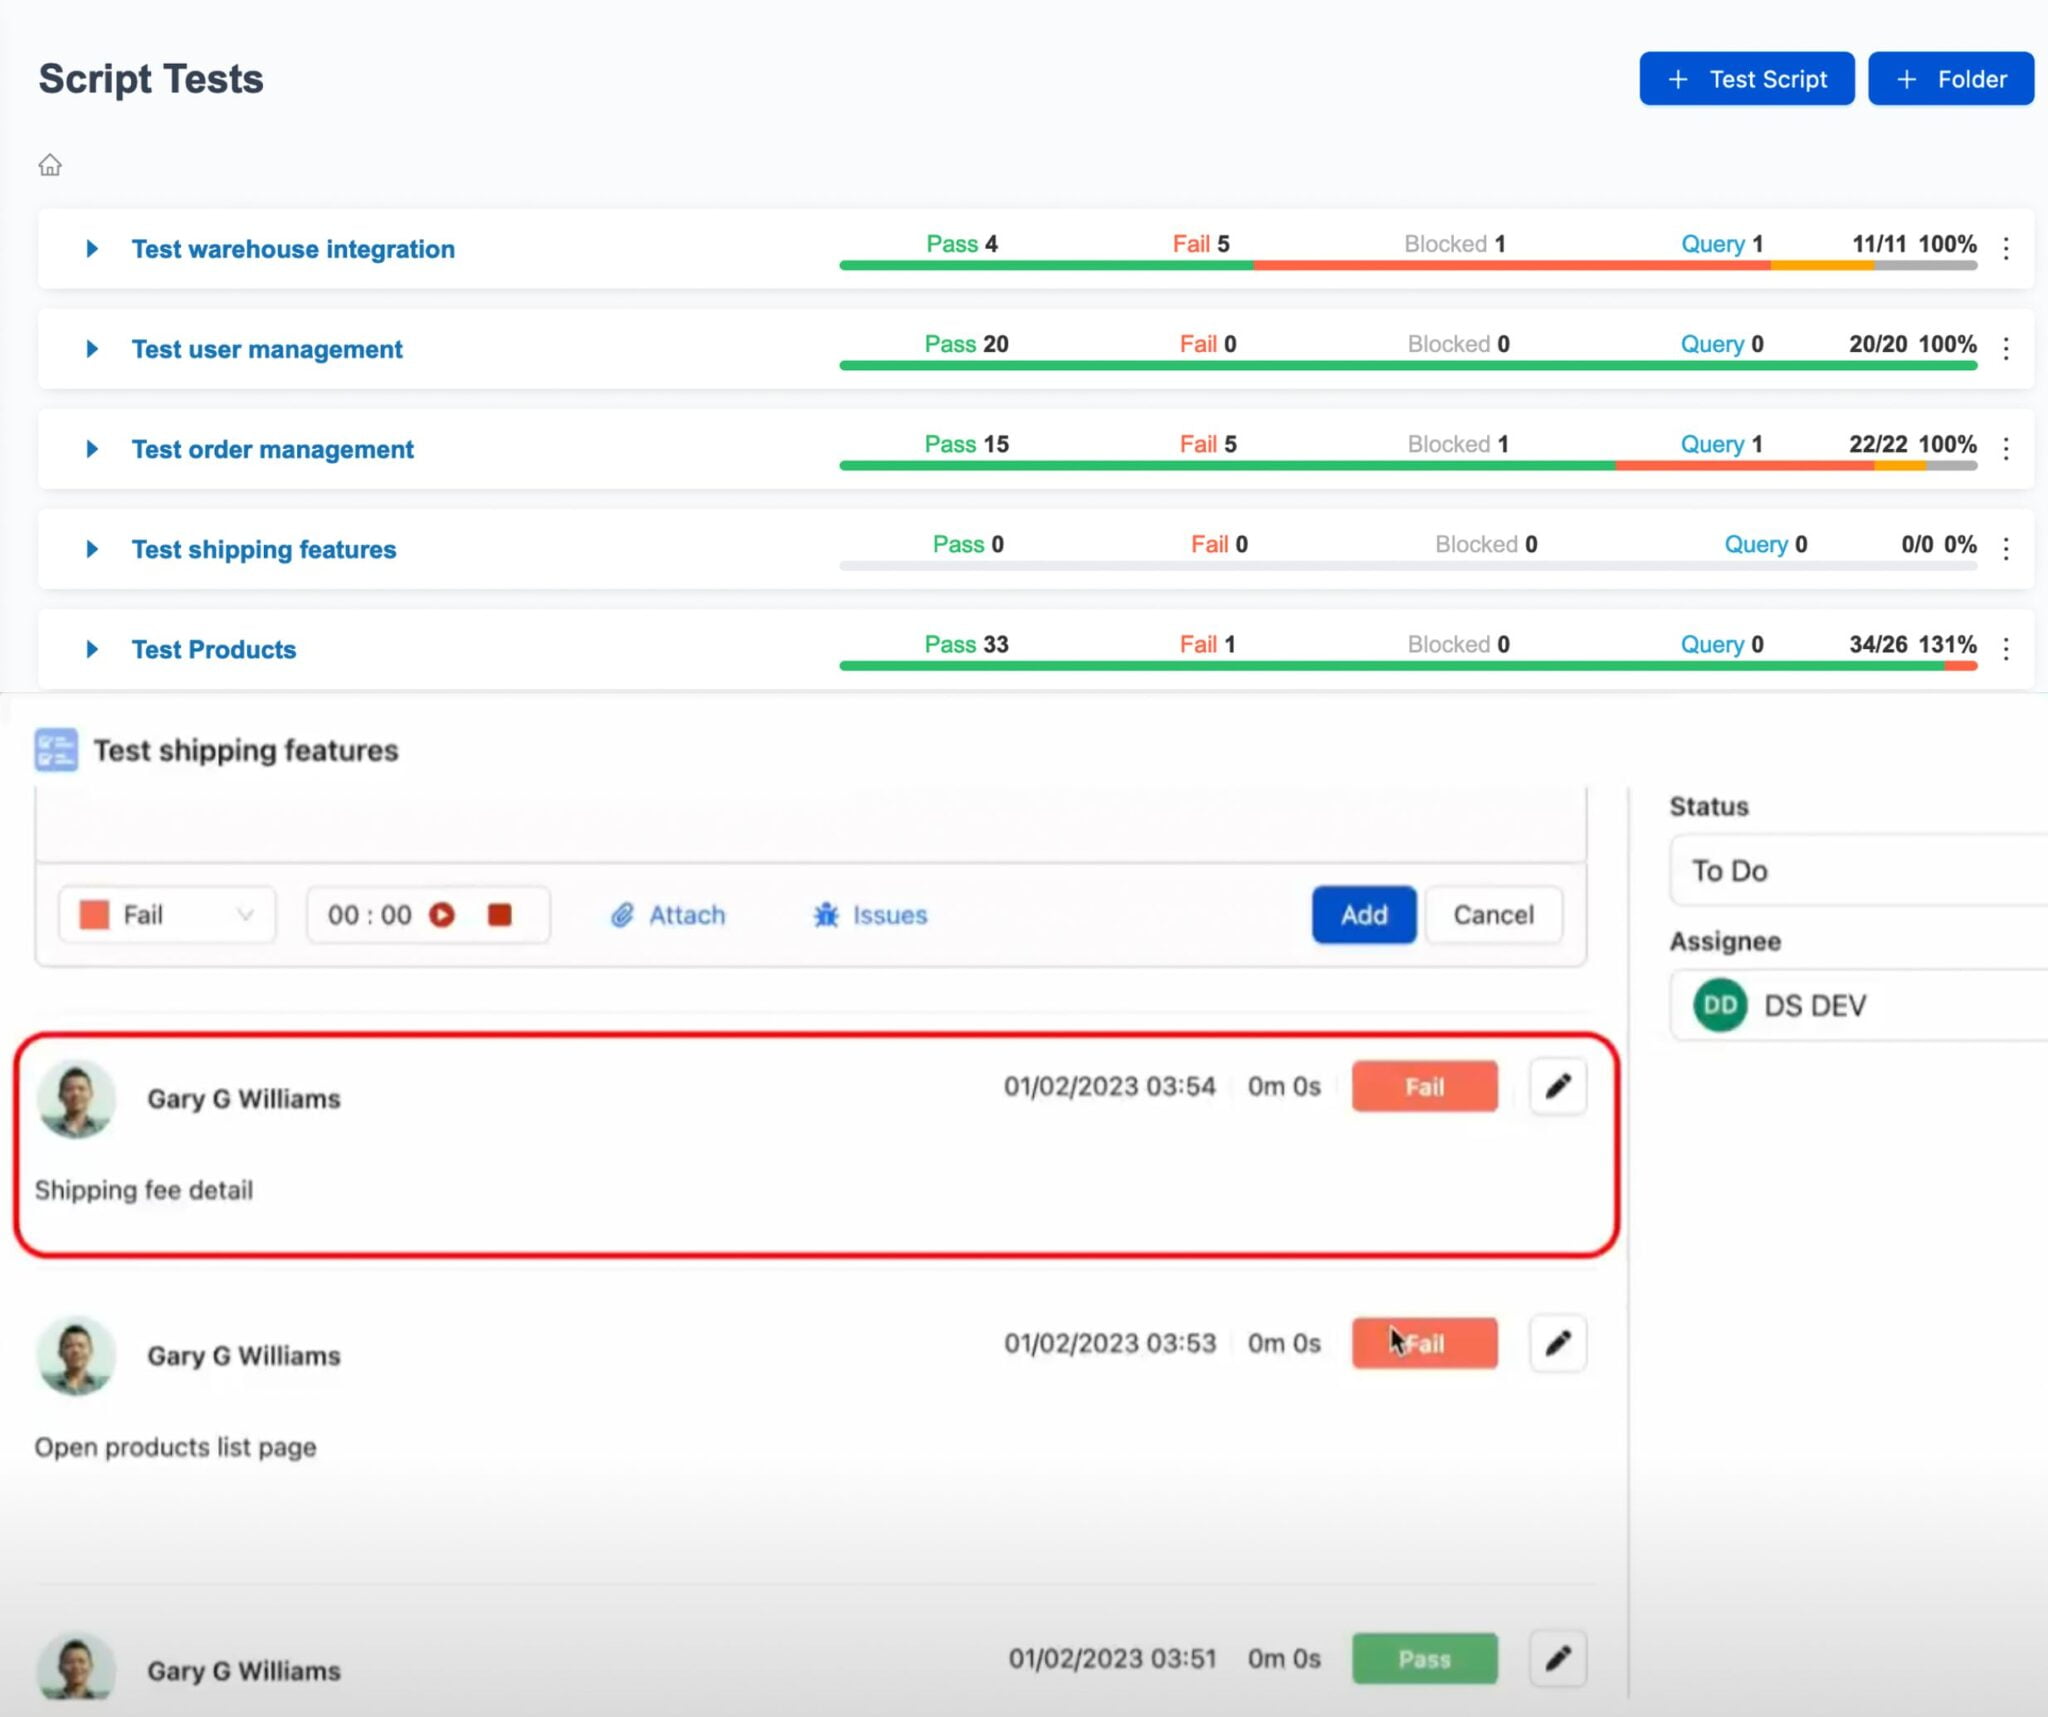The image size is (2048, 1717).
Task: Open the kebab menu for Test Products
Action: (2007, 649)
